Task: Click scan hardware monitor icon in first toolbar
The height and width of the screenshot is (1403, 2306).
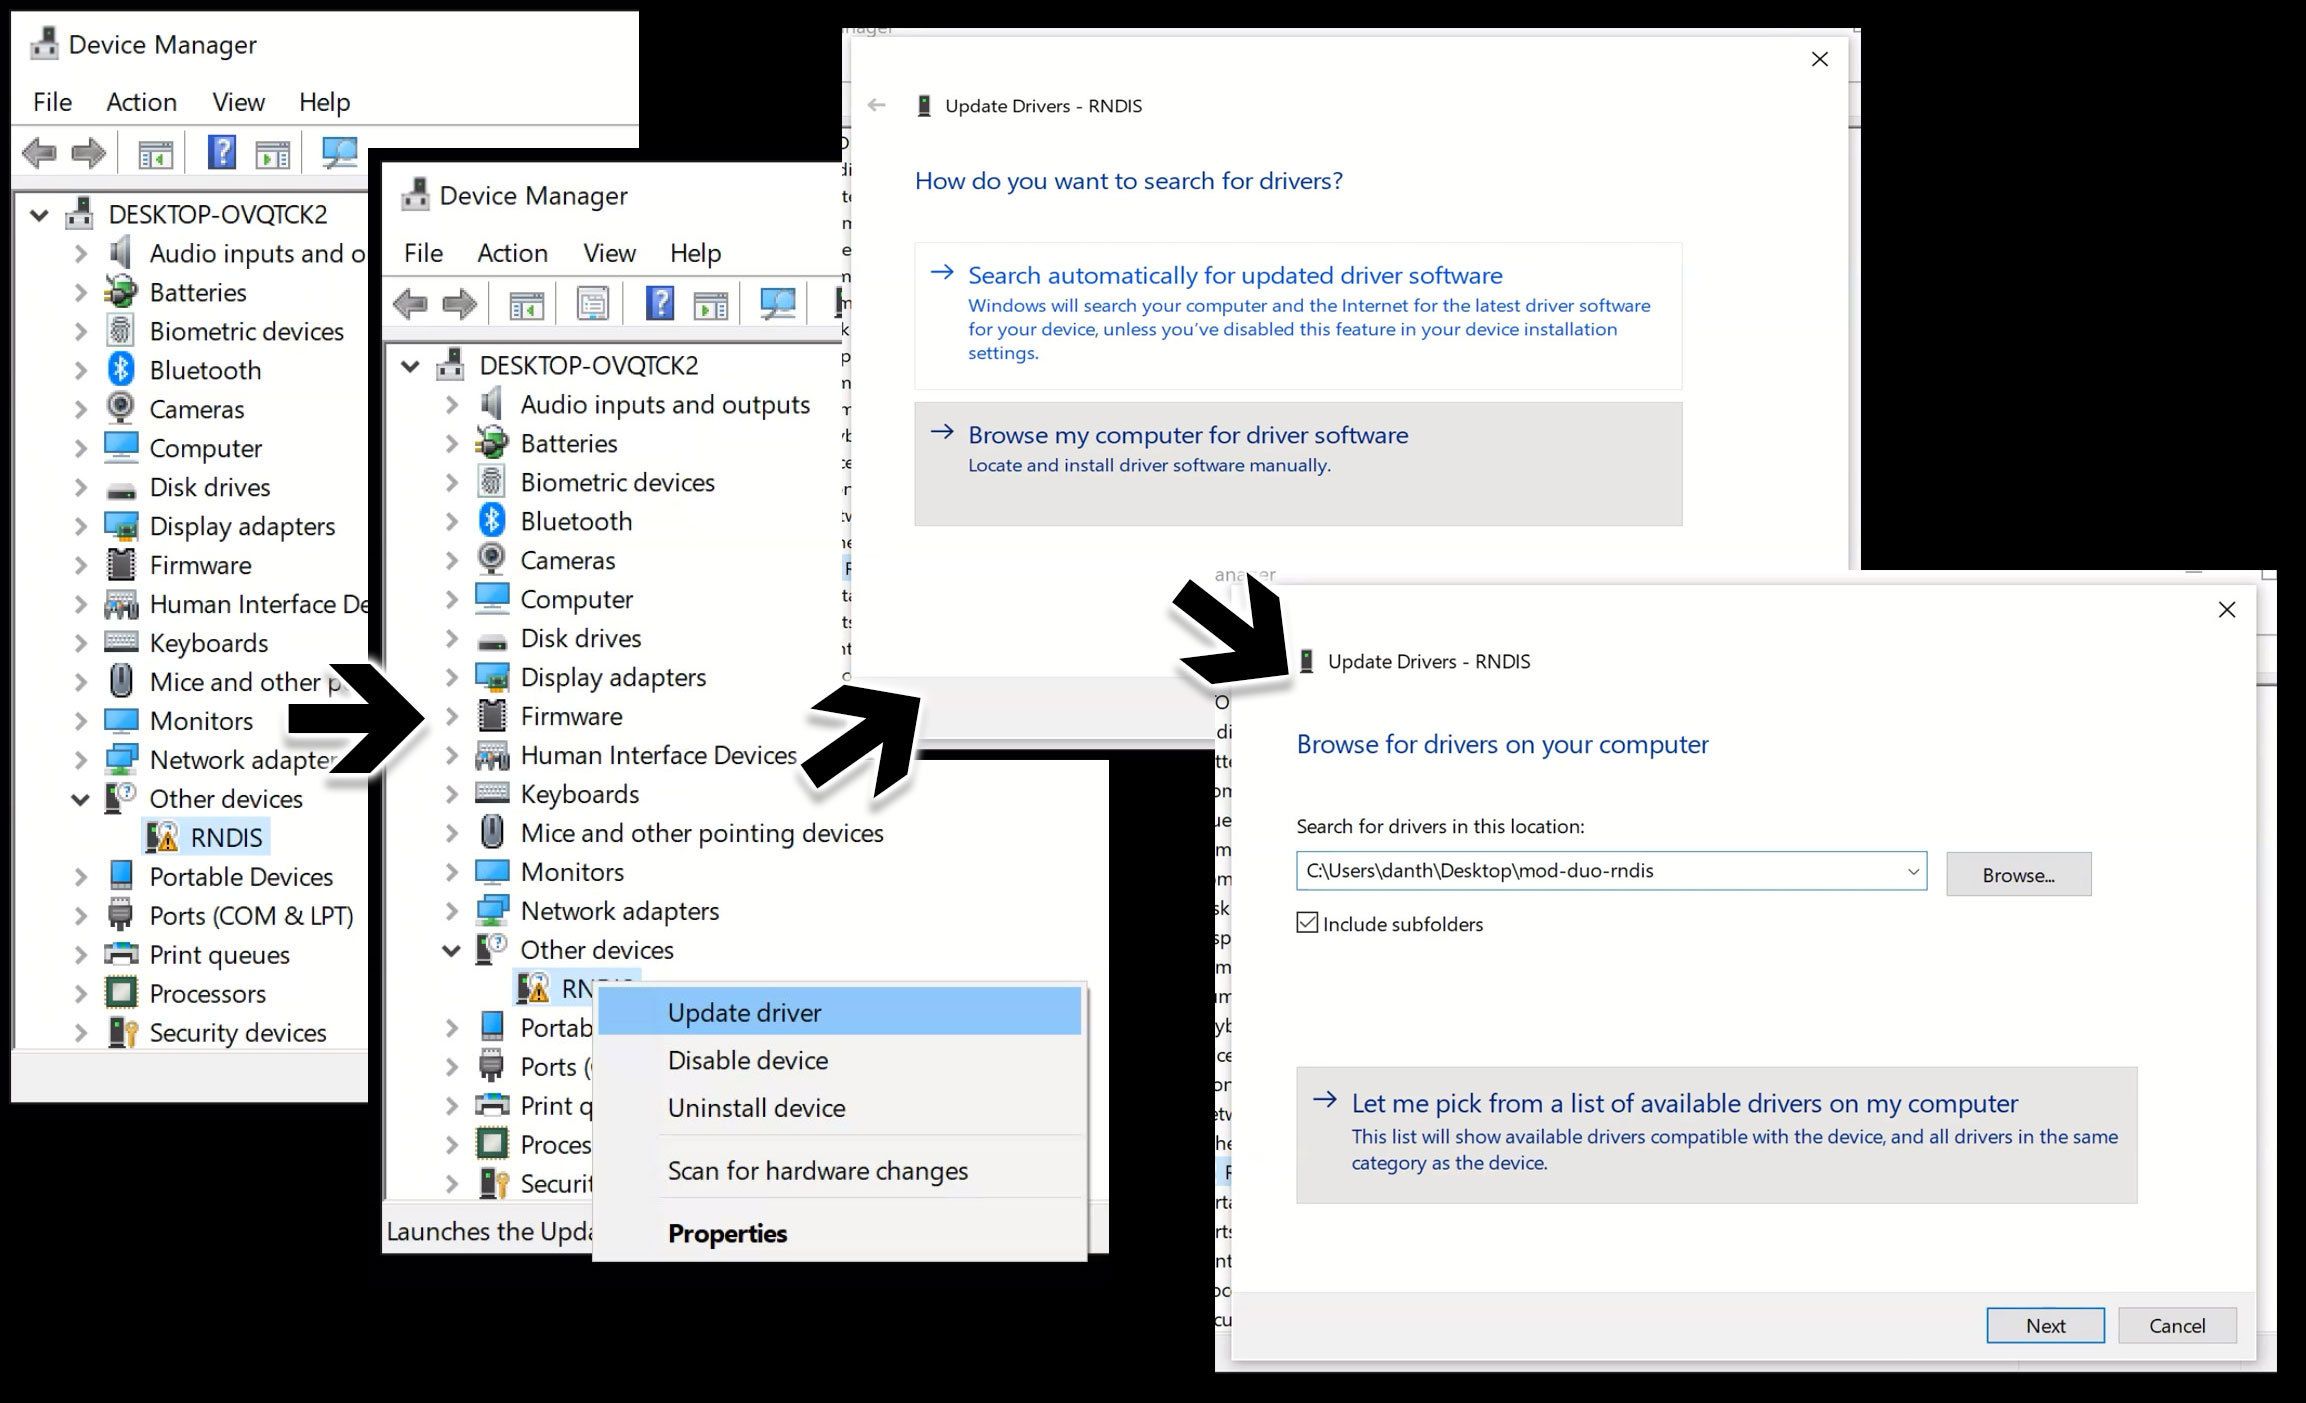Action: pos(339,153)
